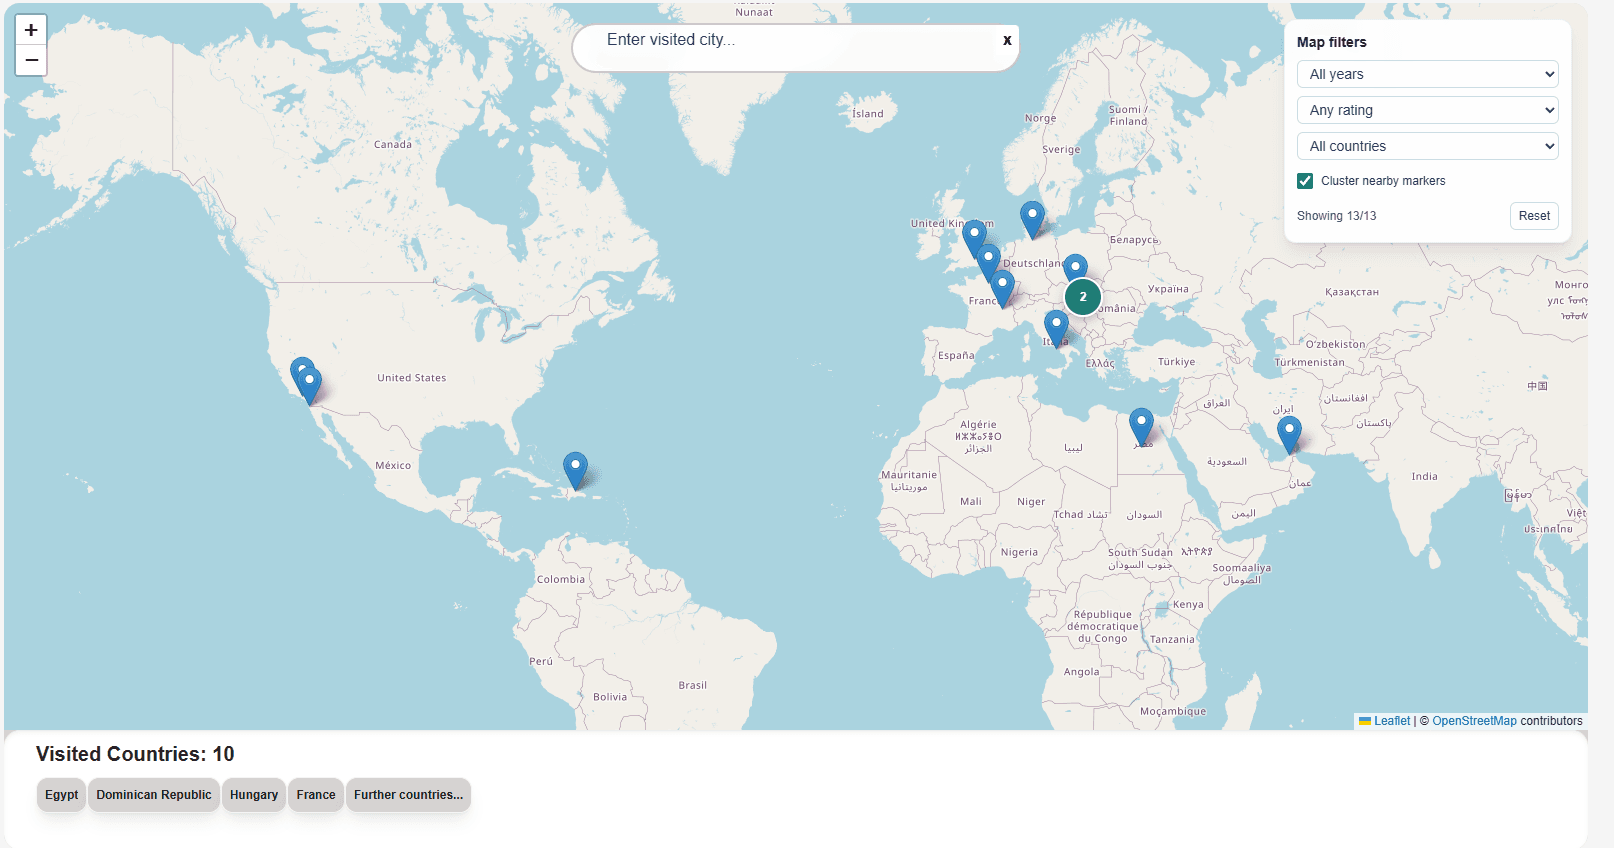
Task: Click the Hungary country chip
Action: [x=254, y=795]
